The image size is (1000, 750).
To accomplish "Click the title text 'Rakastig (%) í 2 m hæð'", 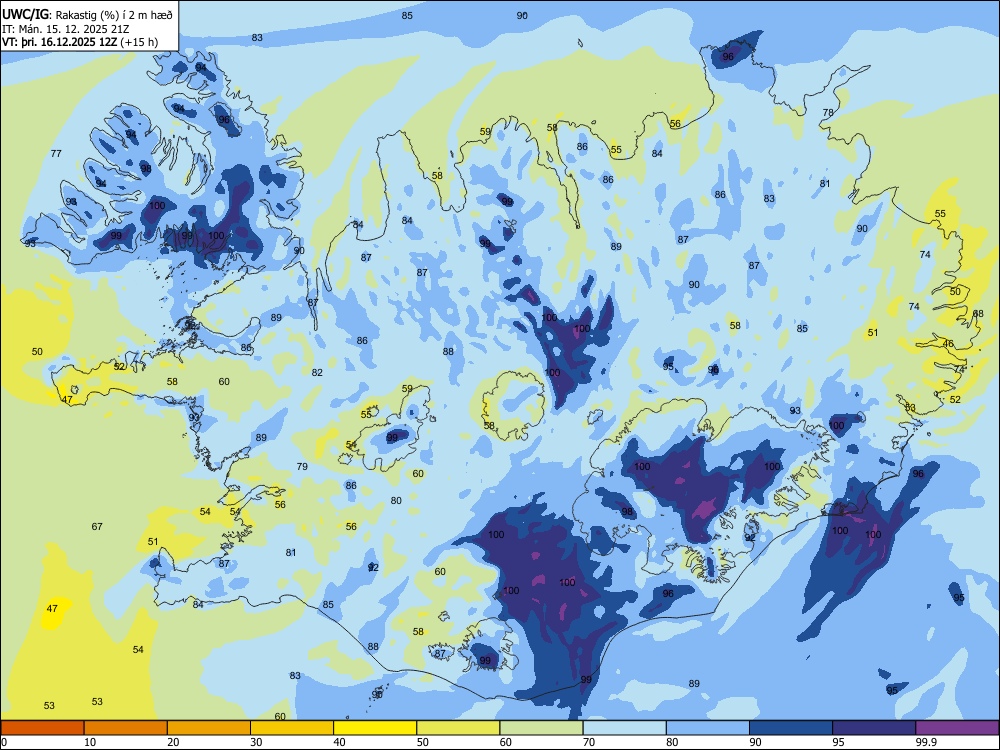I will [114, 14].
